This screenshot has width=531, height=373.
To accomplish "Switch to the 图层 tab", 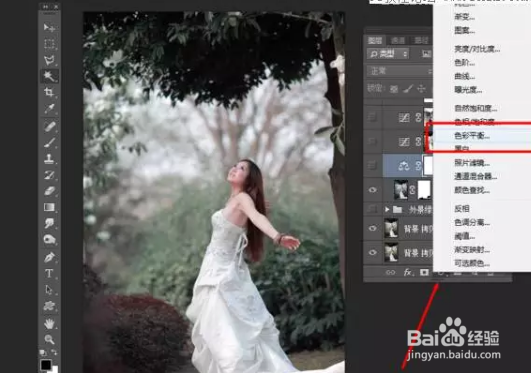I will tap(375, 41).
